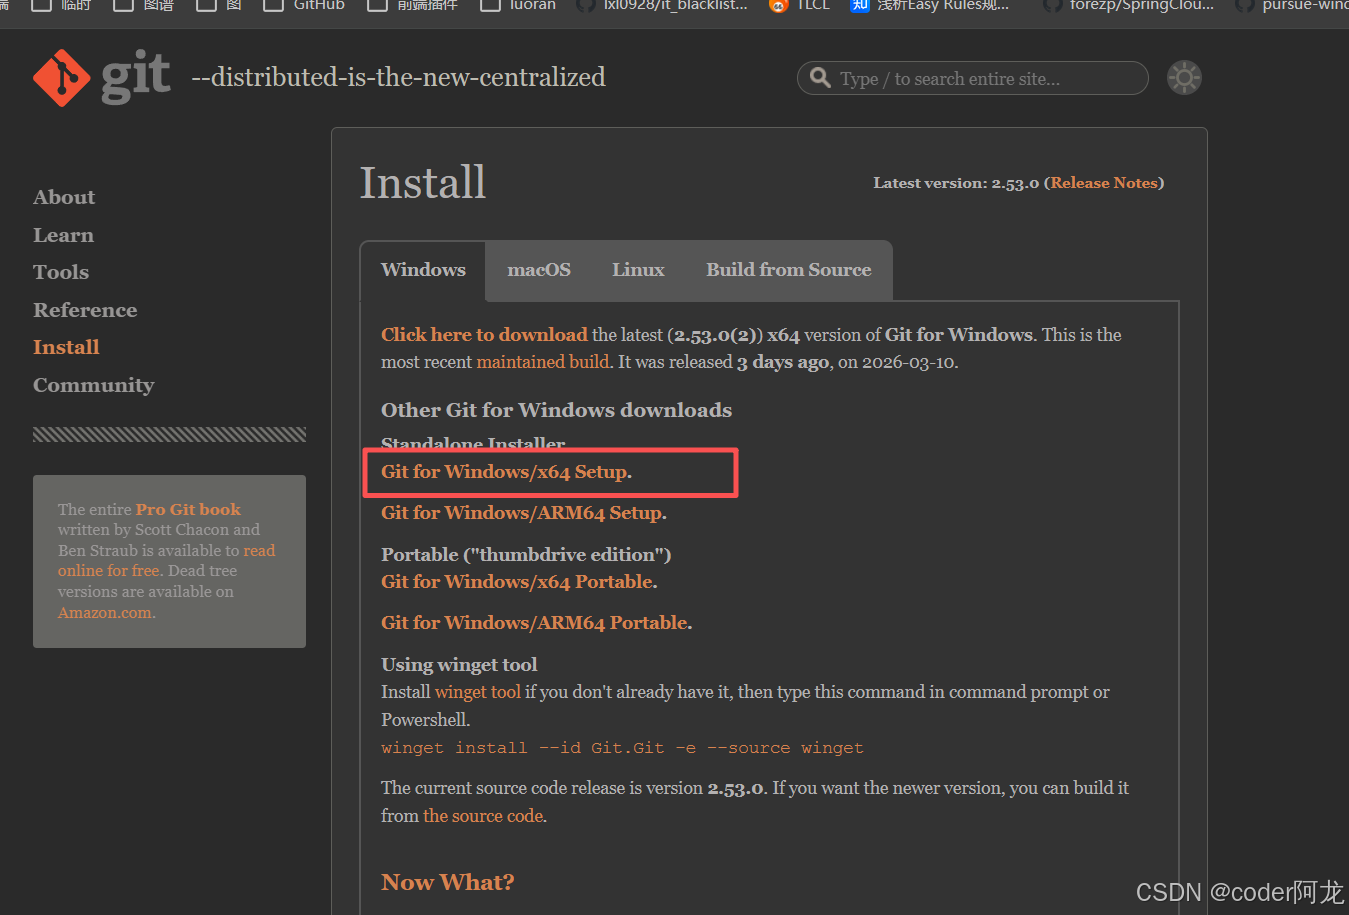Open the forezp/SpringClou... bookmark
The image size is (1349, 915).
coord(1128,5)
